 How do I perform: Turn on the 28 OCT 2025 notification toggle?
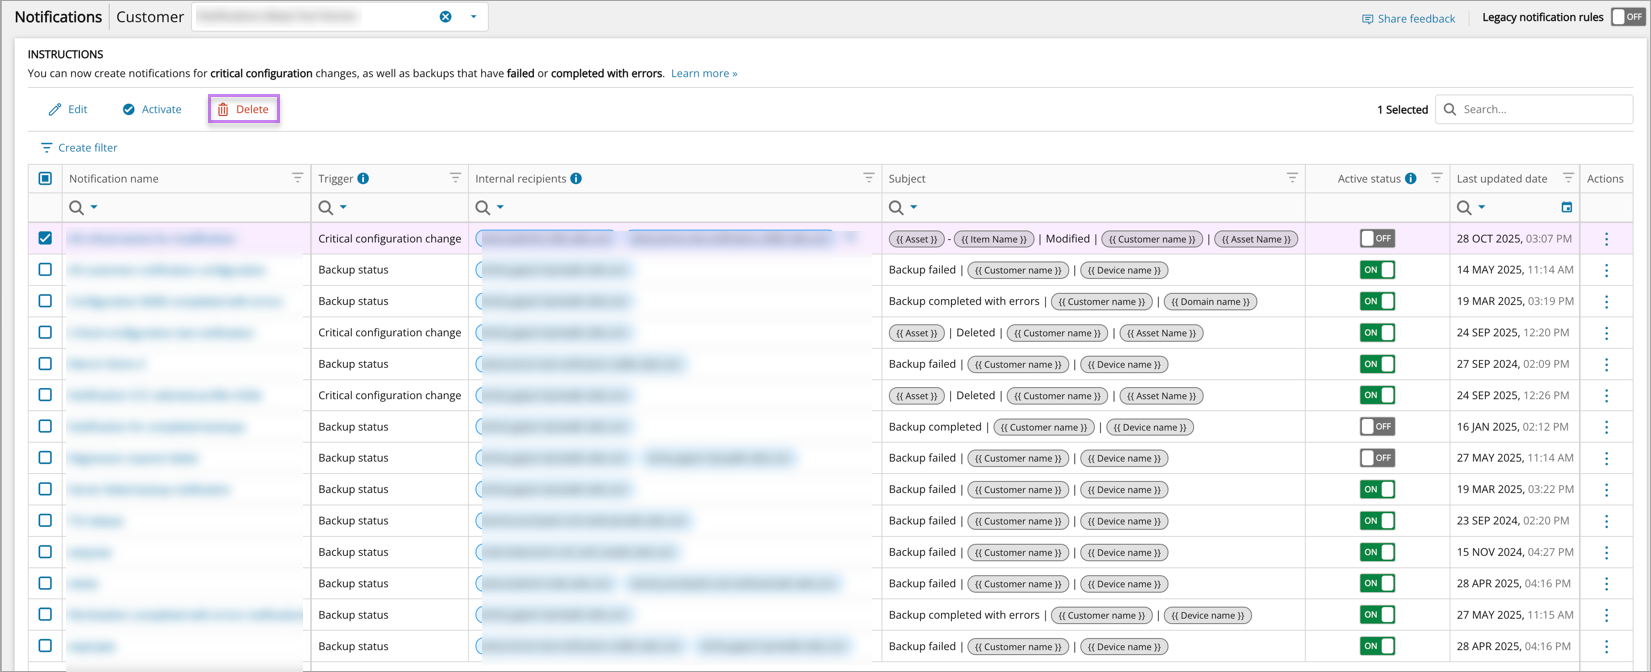(1377, 238)
